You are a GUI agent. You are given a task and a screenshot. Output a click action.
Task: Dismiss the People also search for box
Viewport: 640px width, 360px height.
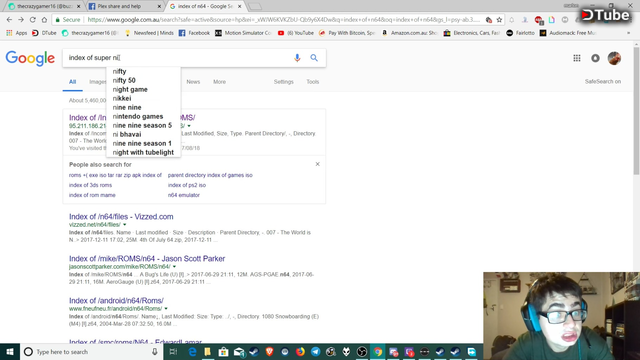(318, 164)
